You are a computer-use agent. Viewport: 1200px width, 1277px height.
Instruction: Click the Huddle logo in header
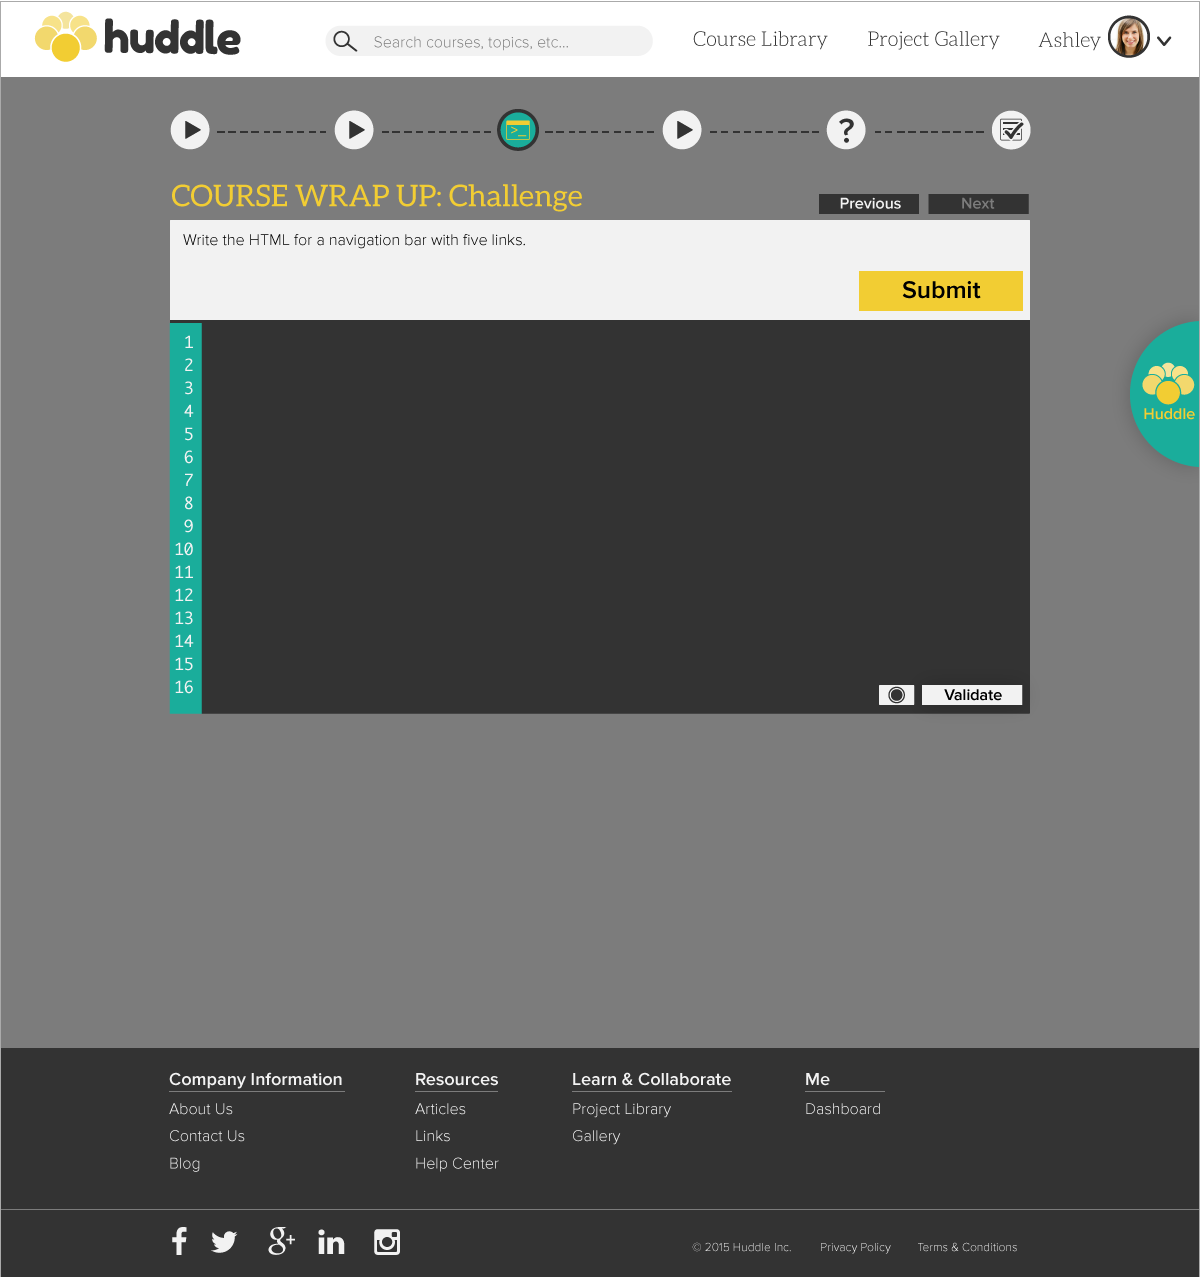(138, 38)
